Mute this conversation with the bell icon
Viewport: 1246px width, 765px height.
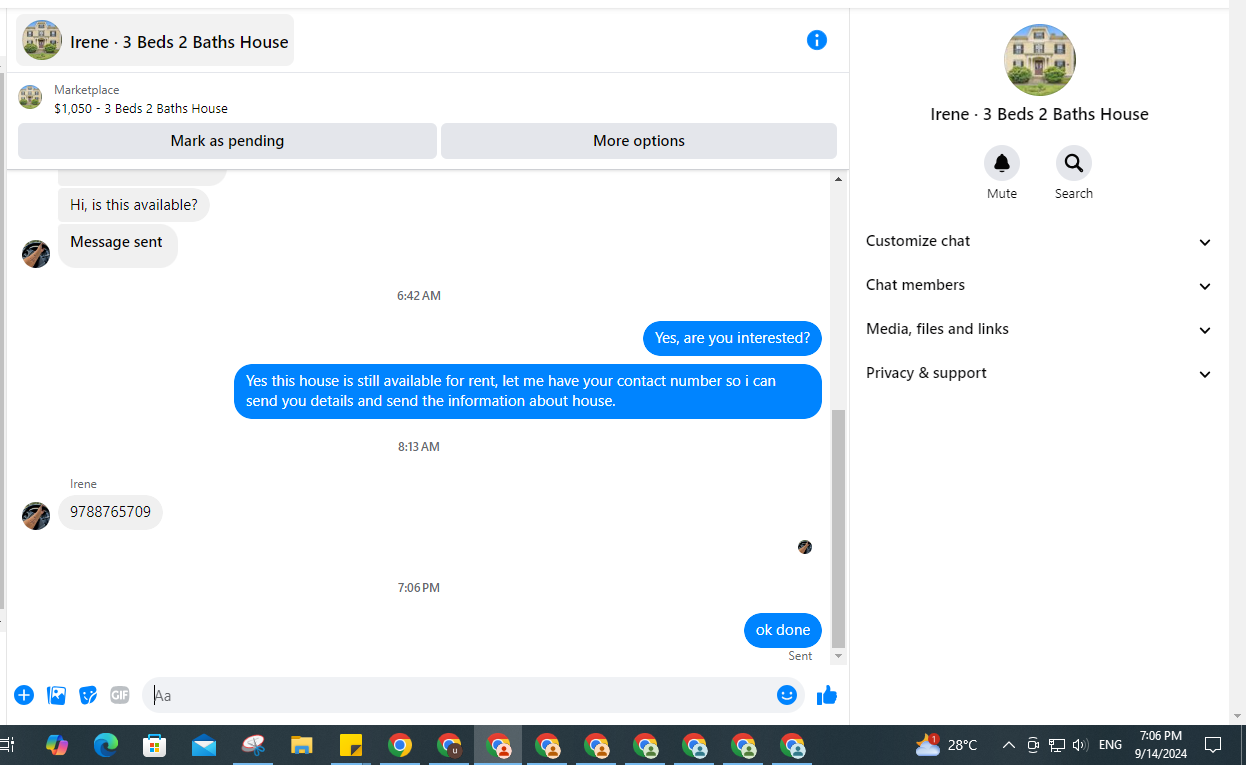coord(1002,163)
